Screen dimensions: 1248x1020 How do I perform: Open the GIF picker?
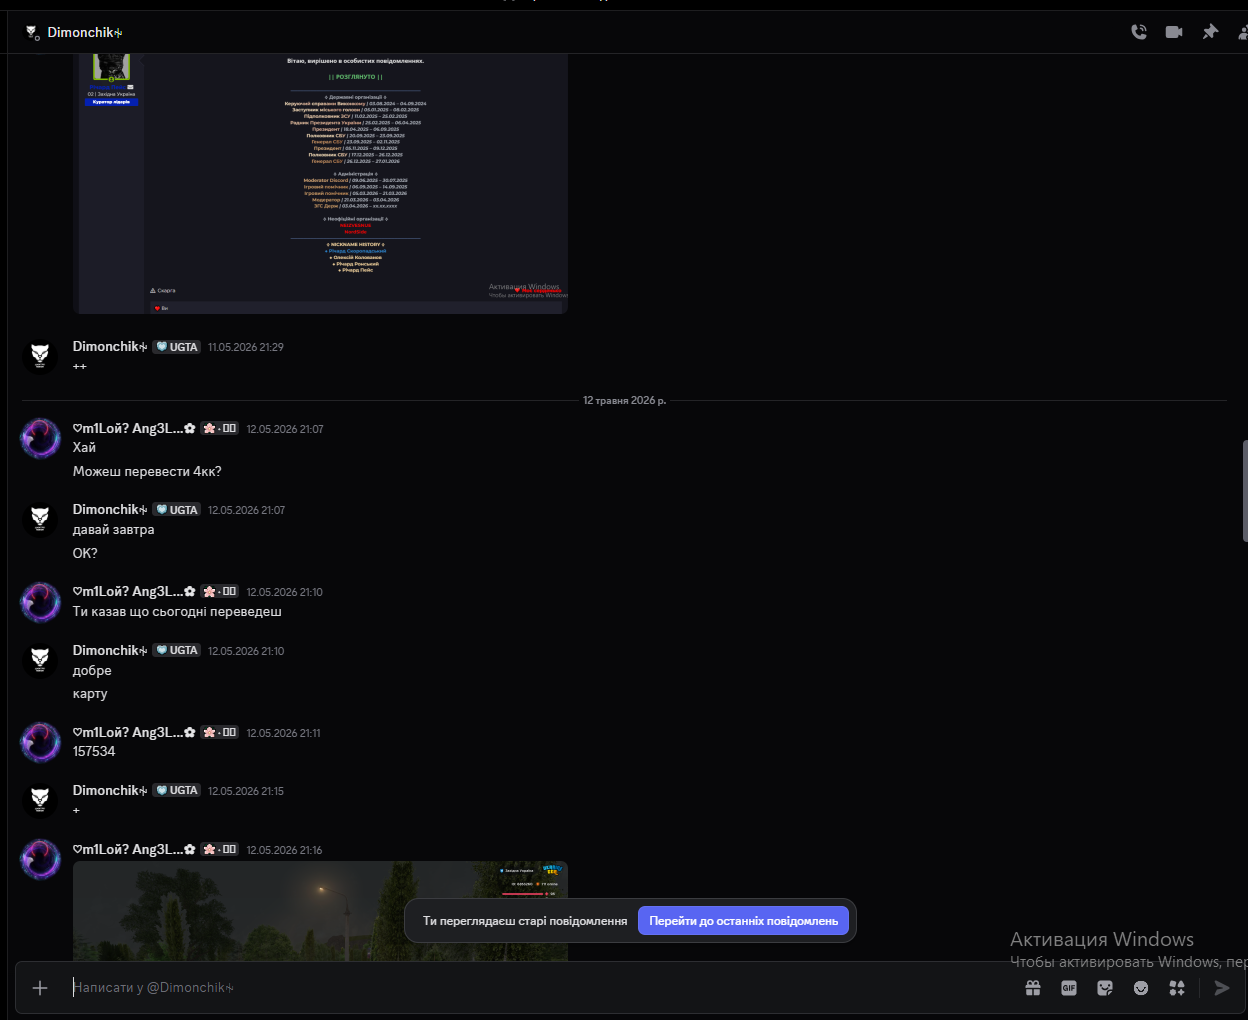click(x=1069, y=988)
